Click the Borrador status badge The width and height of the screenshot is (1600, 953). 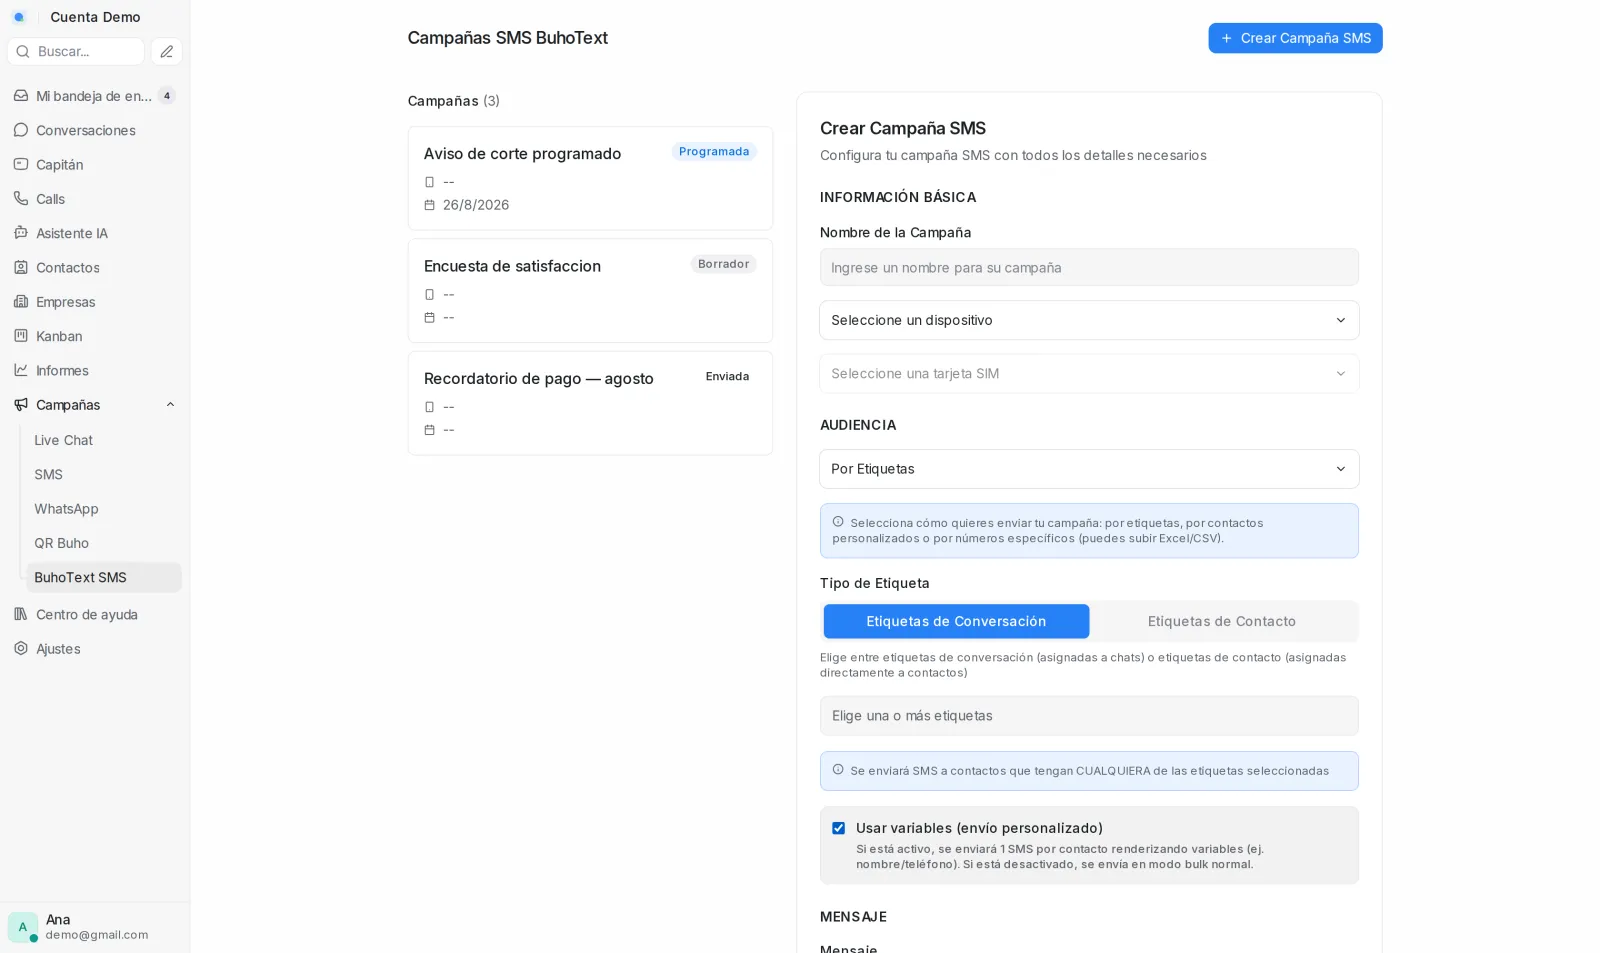(723, 264)
